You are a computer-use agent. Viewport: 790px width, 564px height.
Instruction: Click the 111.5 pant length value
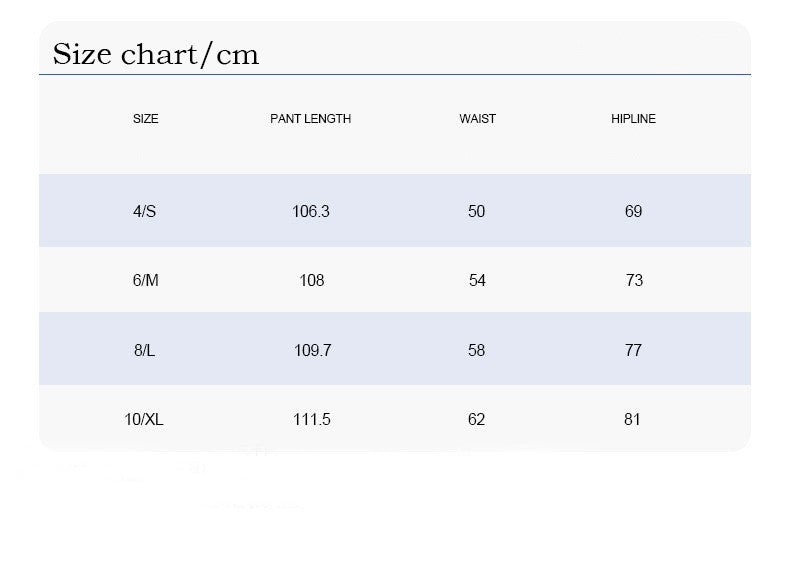[x=312, y=419]
